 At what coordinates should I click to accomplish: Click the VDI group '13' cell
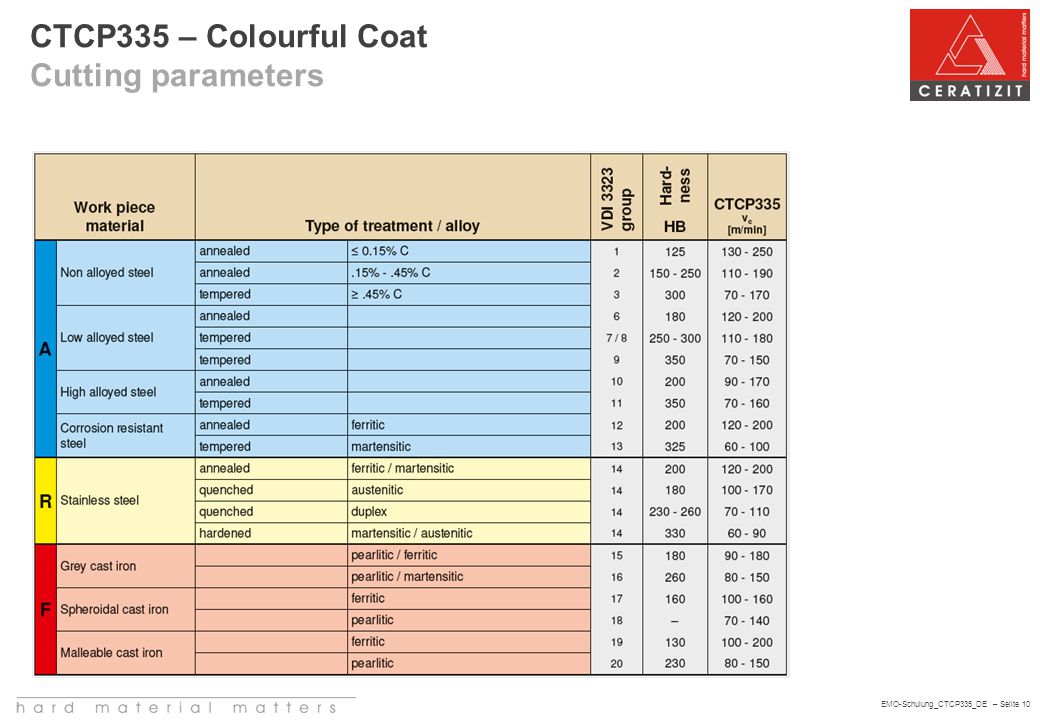616,447
